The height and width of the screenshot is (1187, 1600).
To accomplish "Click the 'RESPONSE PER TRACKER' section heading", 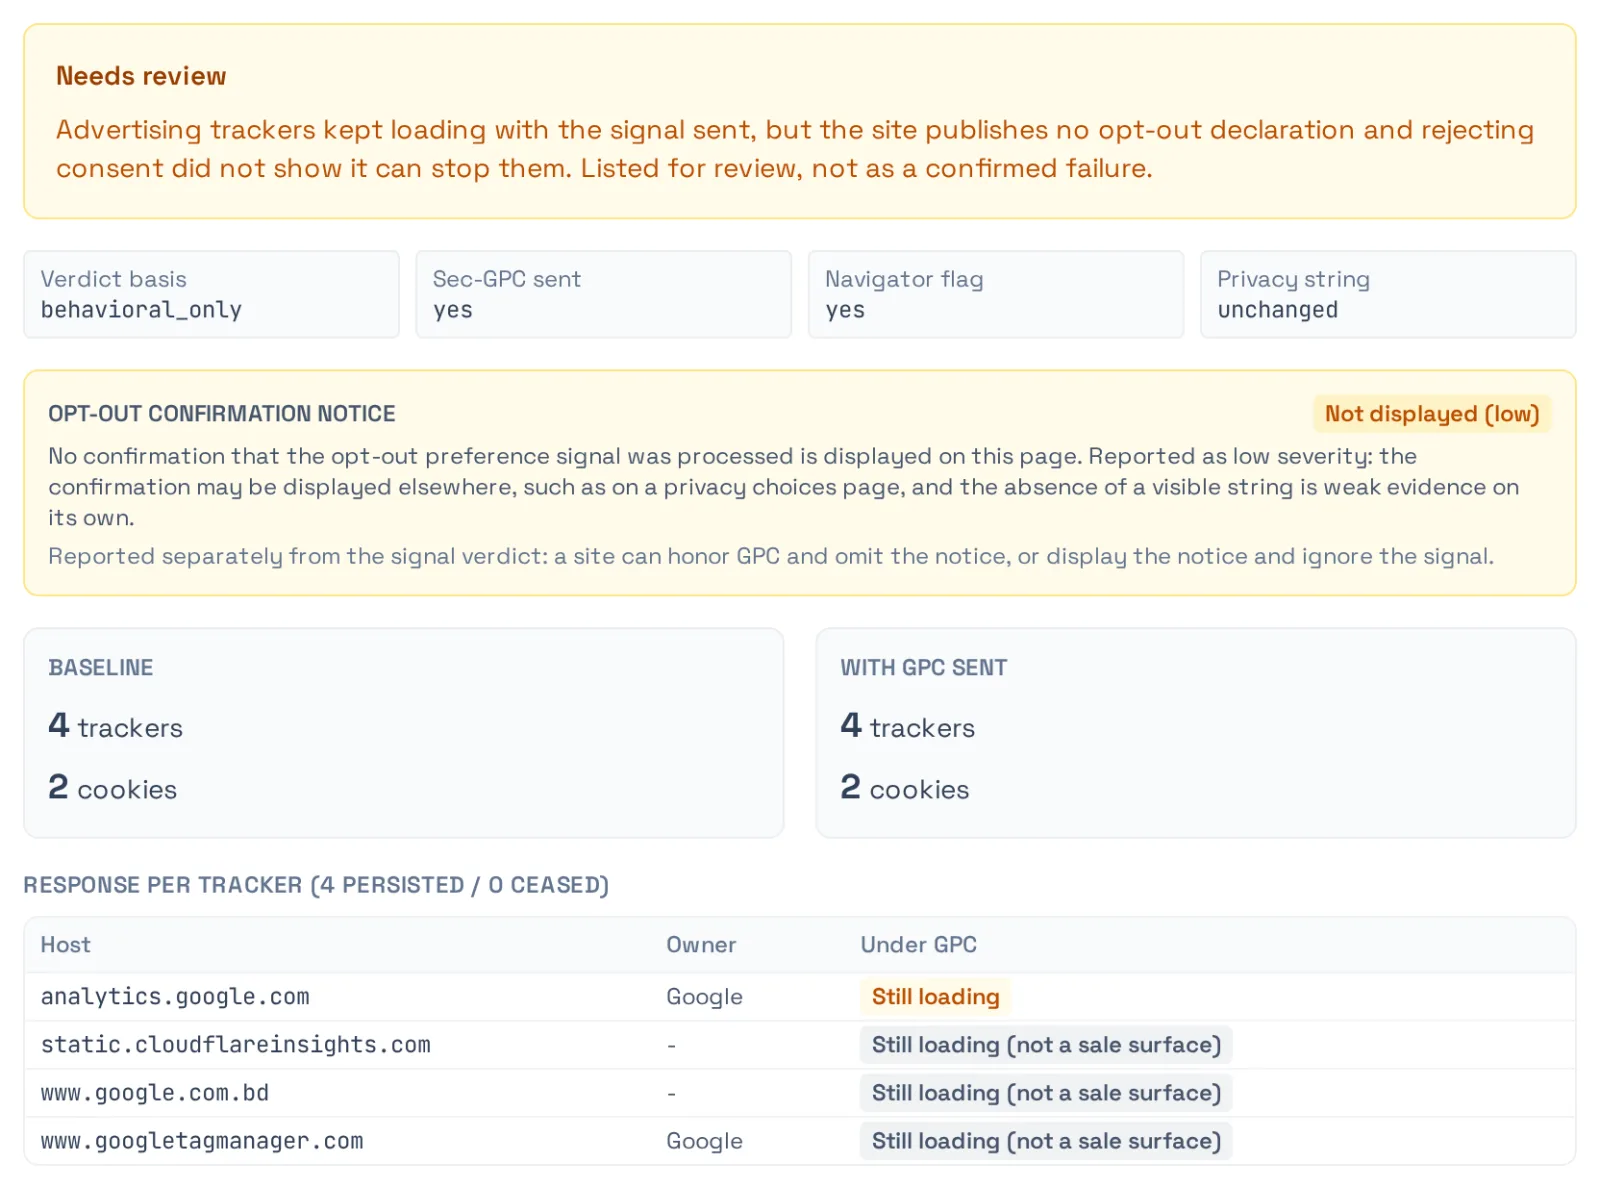I will click(x=316, y=885).
